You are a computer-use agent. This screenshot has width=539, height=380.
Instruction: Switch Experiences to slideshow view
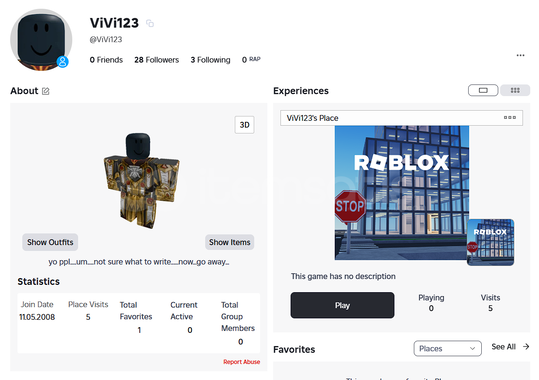click(x=483, y=90)
